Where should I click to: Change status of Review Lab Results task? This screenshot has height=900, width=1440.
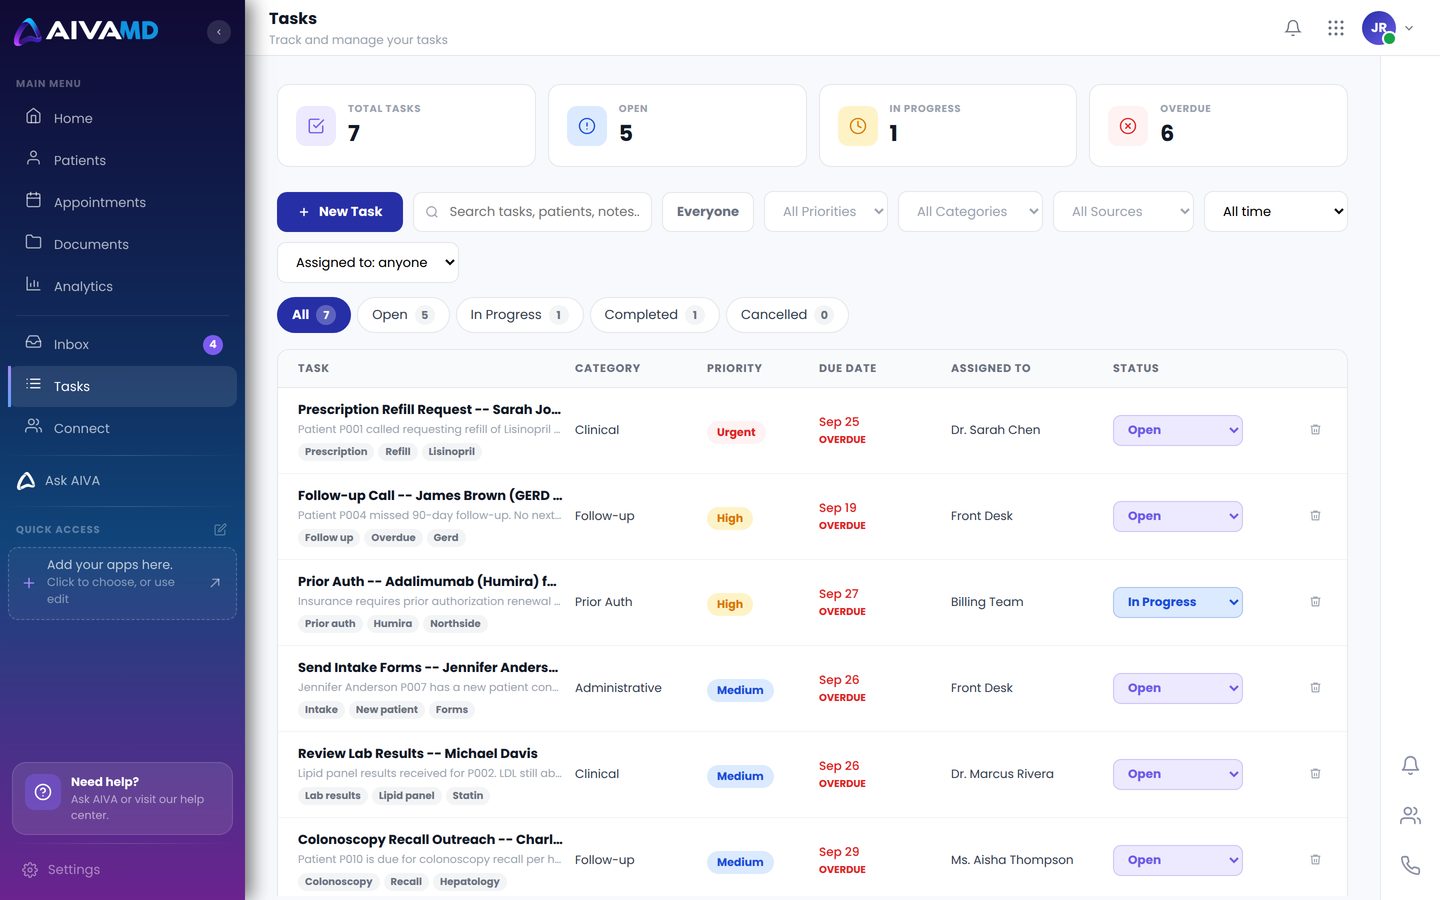(1178, 774)
